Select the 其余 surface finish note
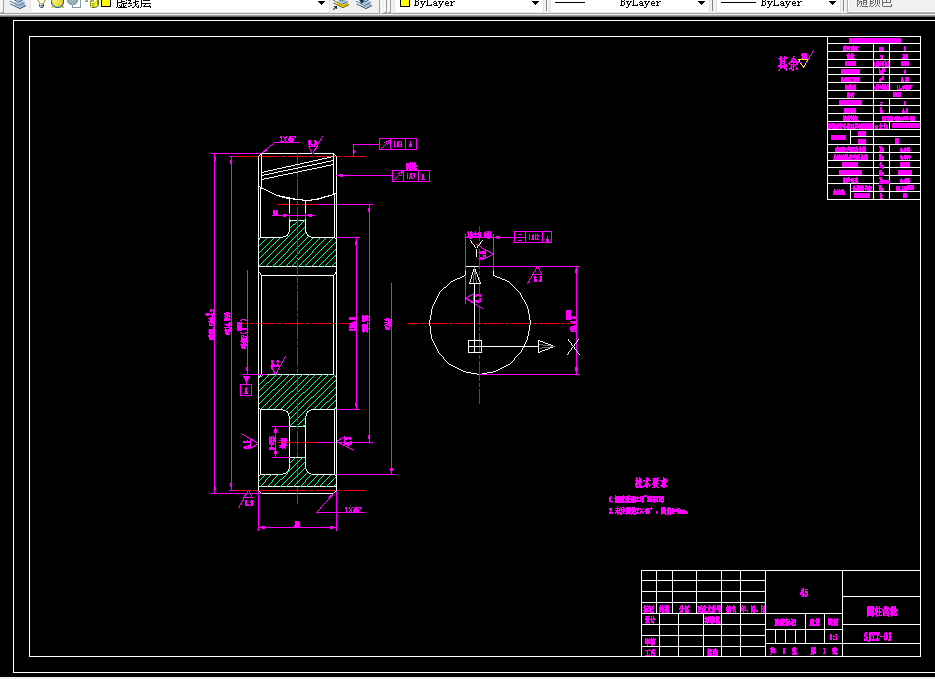The width and height of the screenshot is (935, 679). point(794,61)
